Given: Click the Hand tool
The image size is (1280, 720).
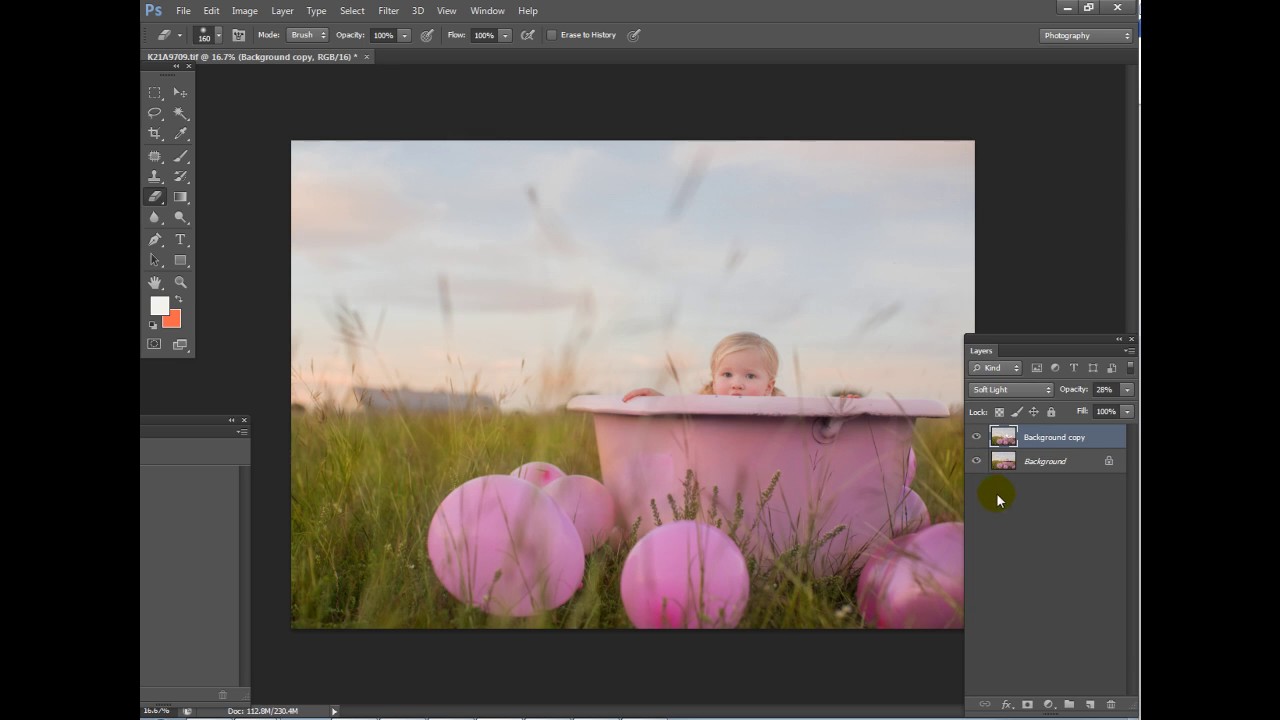Looking at the screenshot, I should click(155, 283).
